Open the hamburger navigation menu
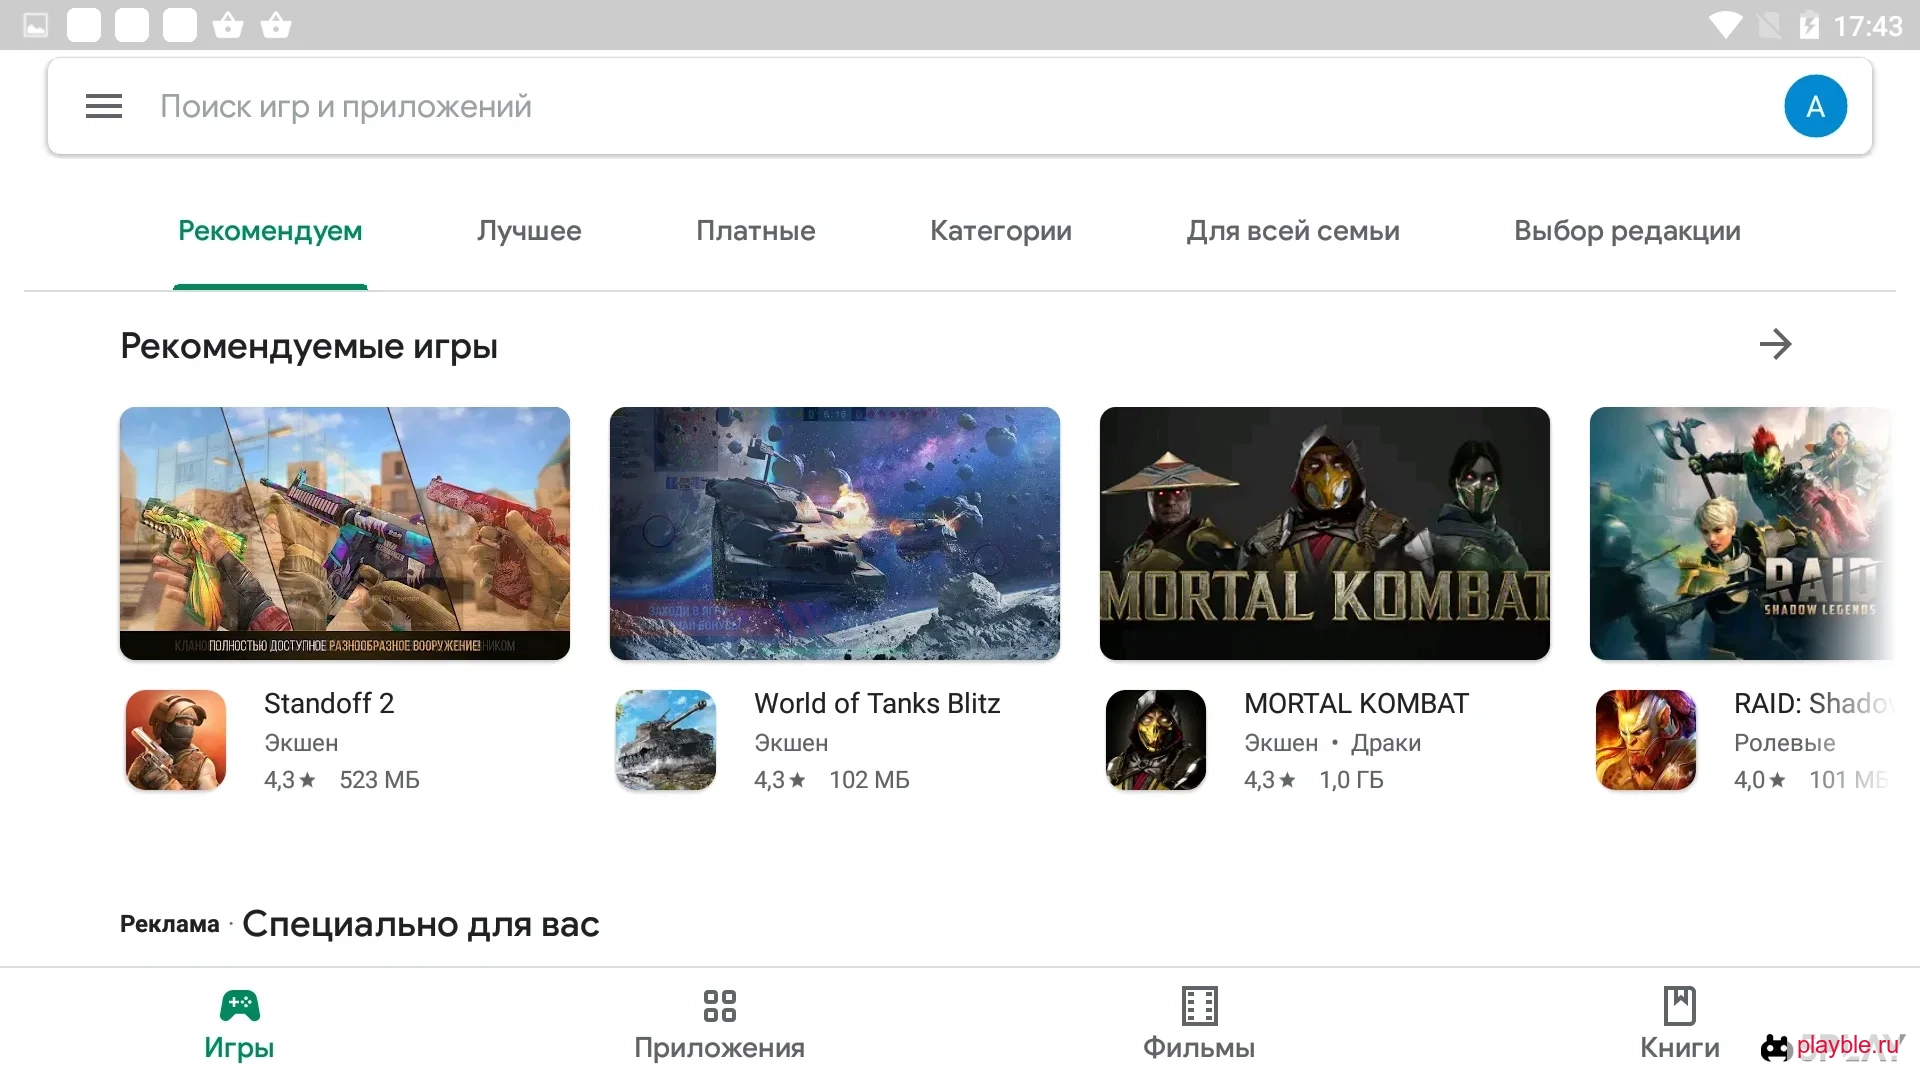The width and height of the screenshot is (1920, 1080). (x=104, y=106)
